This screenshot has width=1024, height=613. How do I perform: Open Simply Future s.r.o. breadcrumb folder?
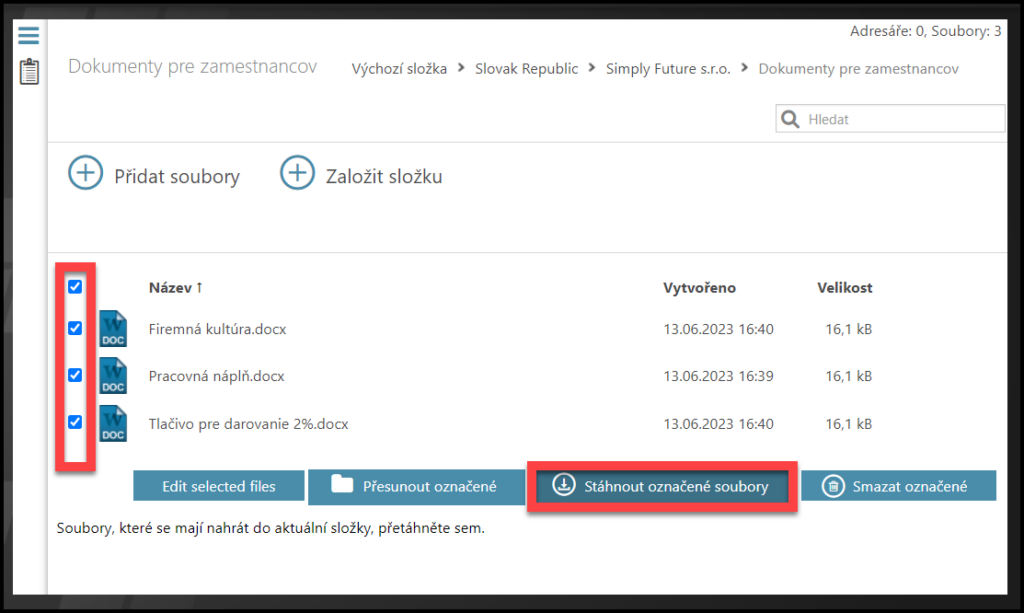point(668,69)
